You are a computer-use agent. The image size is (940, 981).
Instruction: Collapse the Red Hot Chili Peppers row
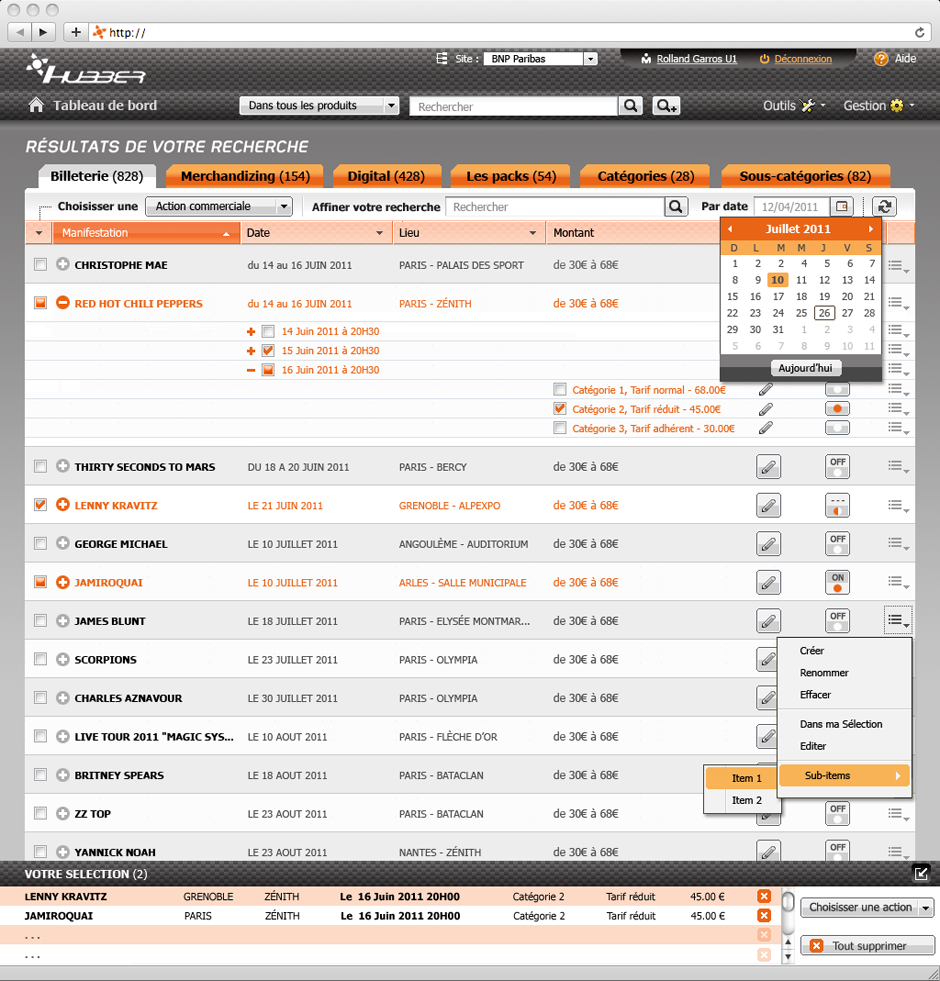pos(63,303)
